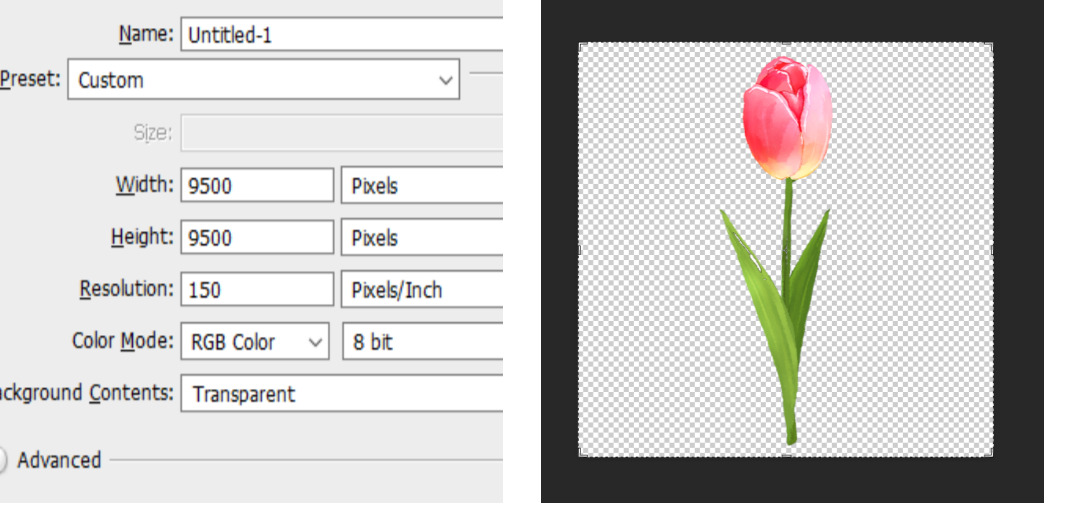1080x520 pixels.
Task: Click the Height value field
Action: pyautogui.click(x=256, y=238)
